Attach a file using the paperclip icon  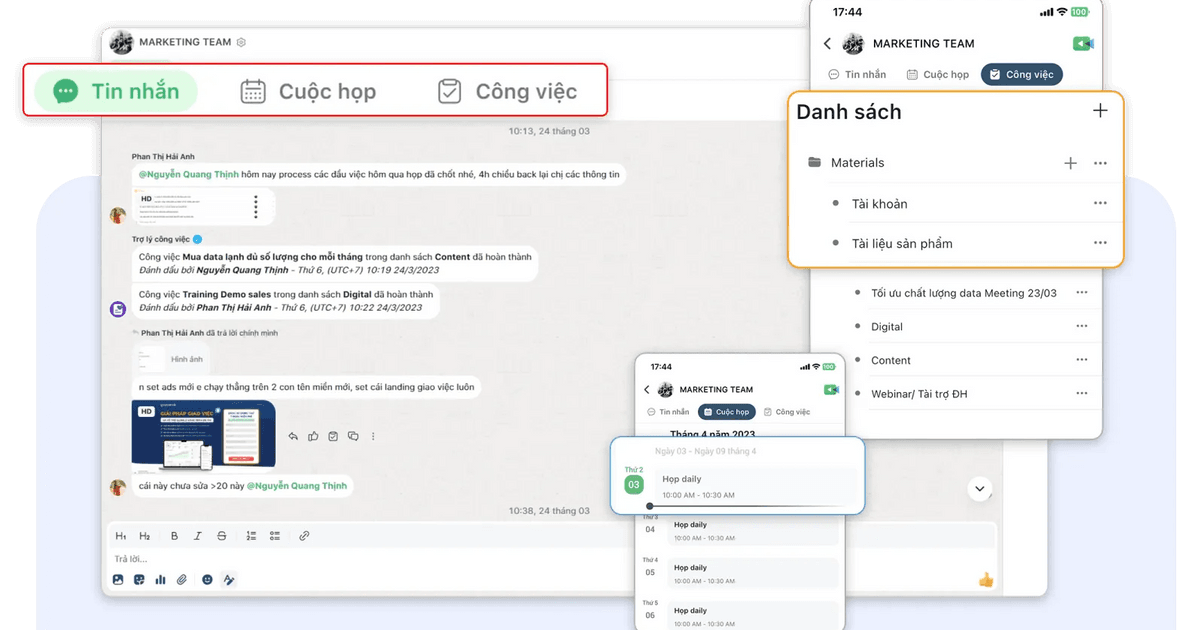coord(181,579)
